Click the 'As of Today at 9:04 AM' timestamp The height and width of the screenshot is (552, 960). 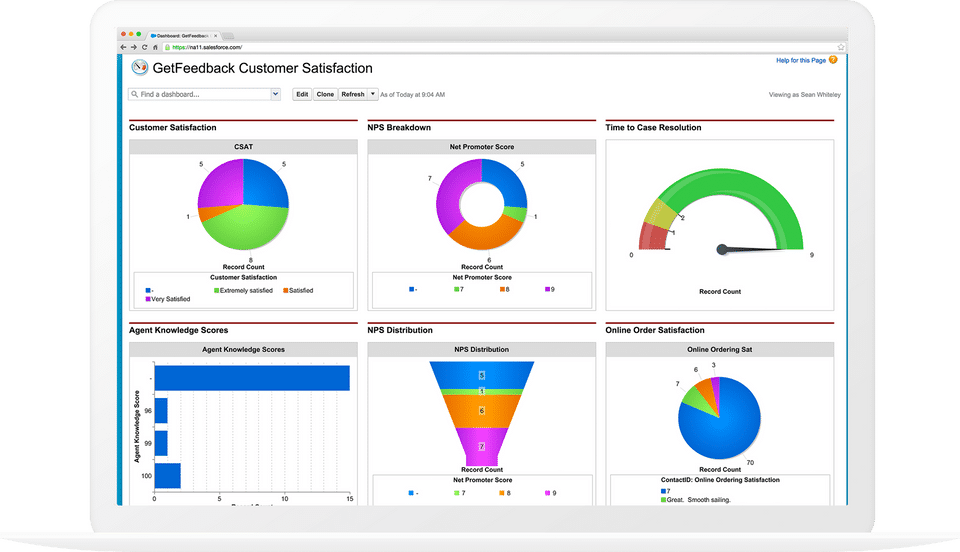413,95
